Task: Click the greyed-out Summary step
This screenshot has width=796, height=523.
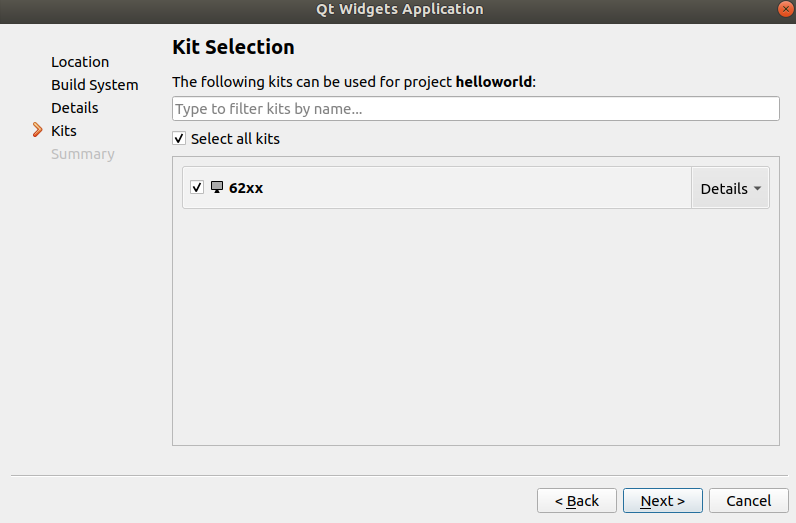Action: [82, 154]
